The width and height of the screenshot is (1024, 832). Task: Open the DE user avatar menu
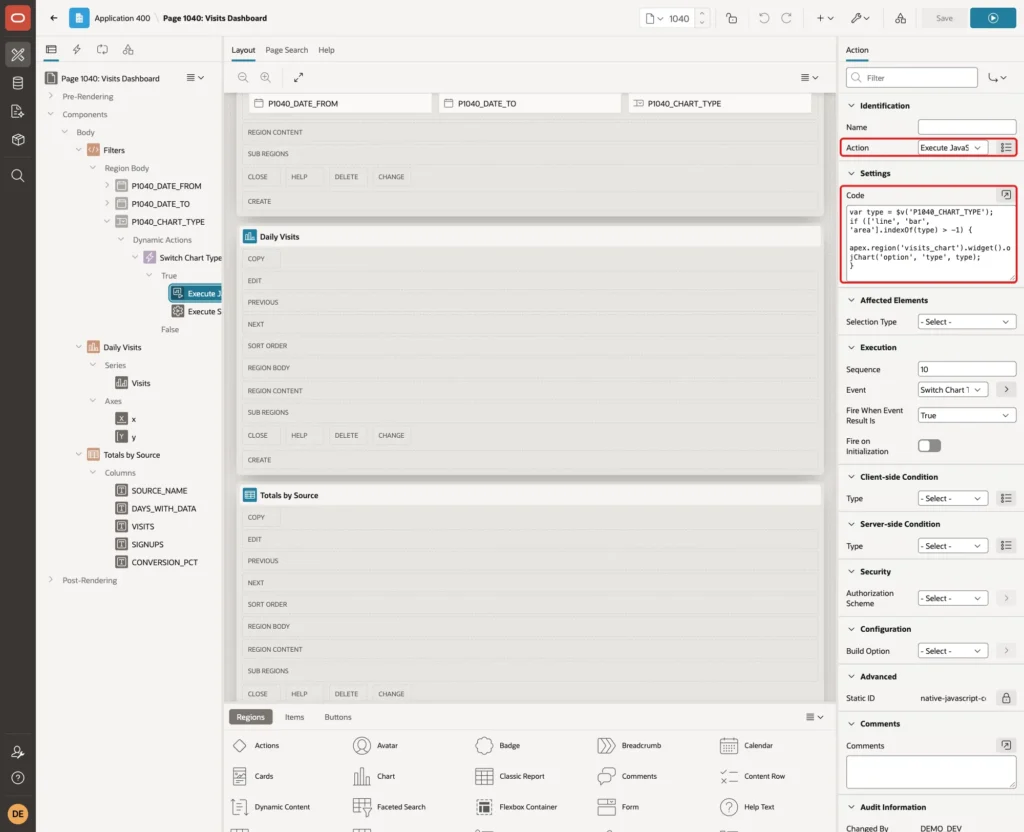click(x=18, y=814)
